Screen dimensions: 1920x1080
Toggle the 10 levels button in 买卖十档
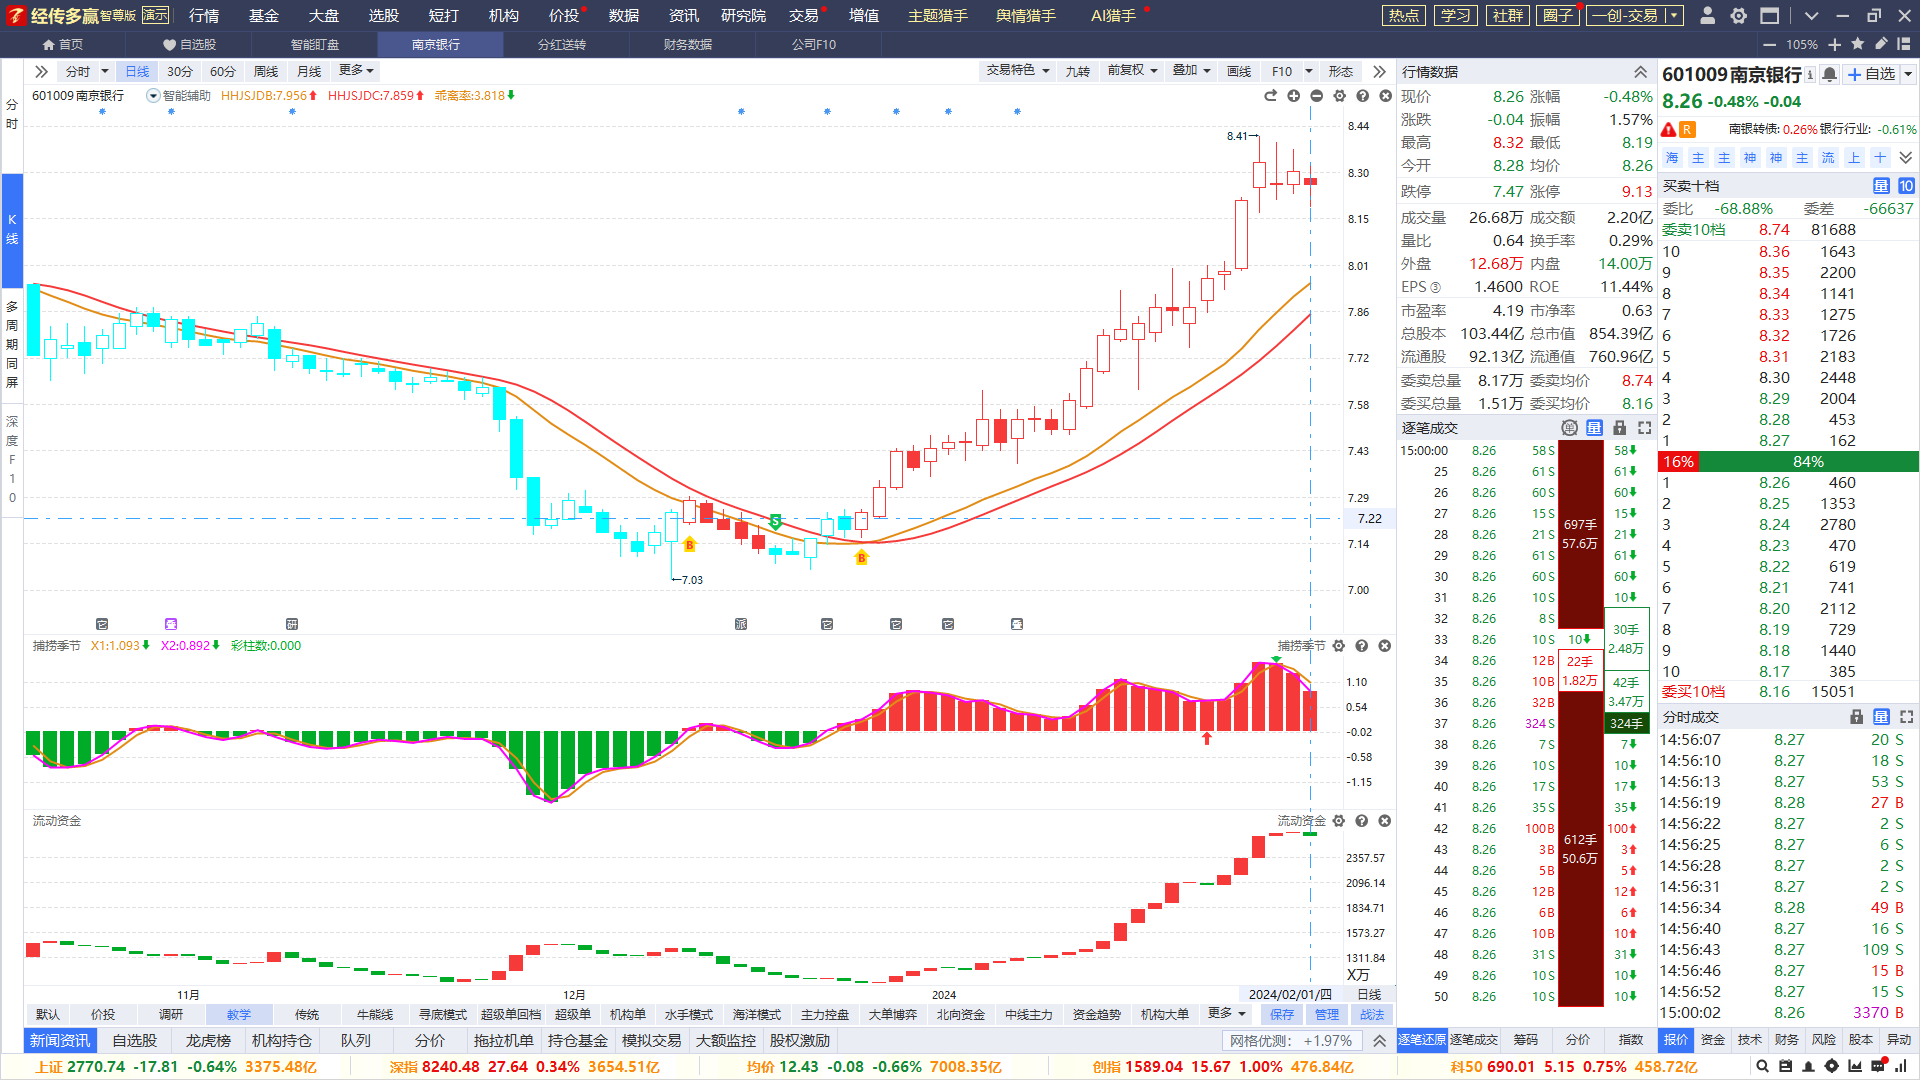(1906, 186)
